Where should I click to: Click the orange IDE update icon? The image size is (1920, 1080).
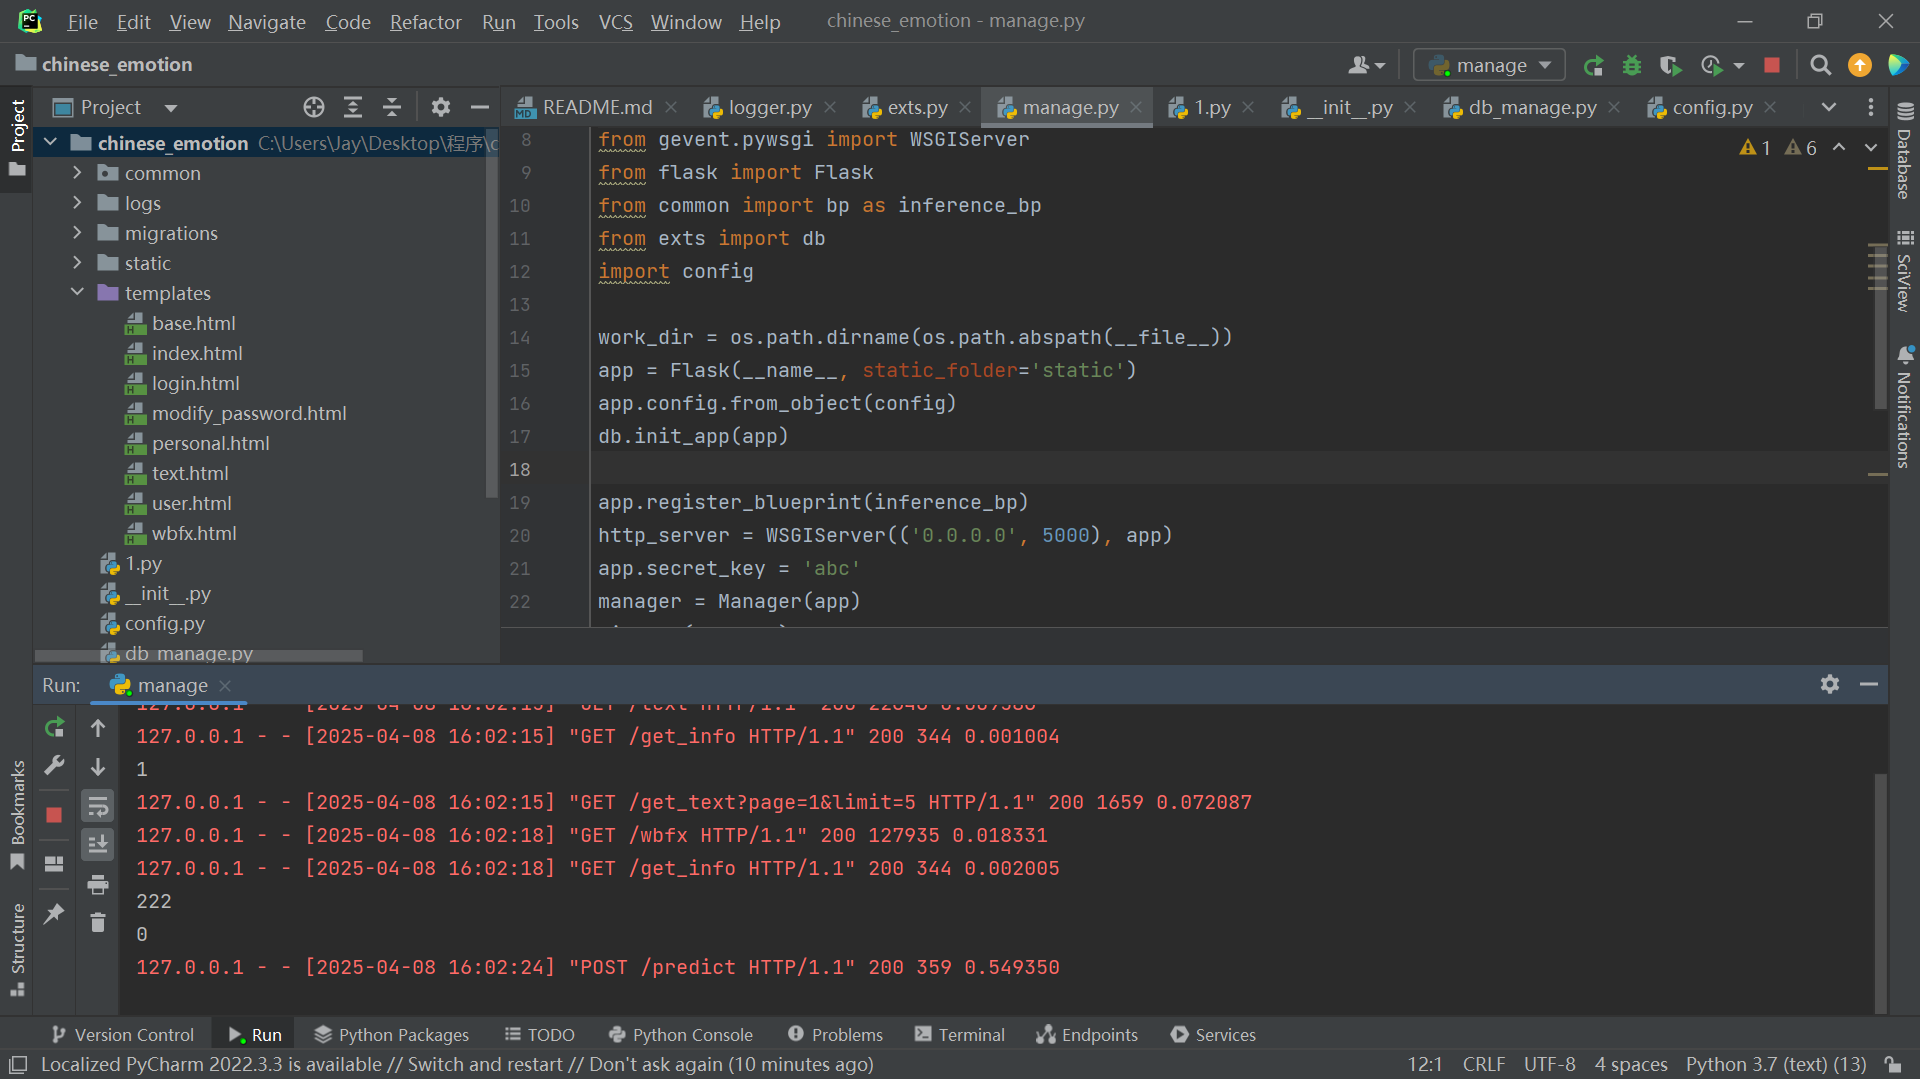coord(1860,65)
